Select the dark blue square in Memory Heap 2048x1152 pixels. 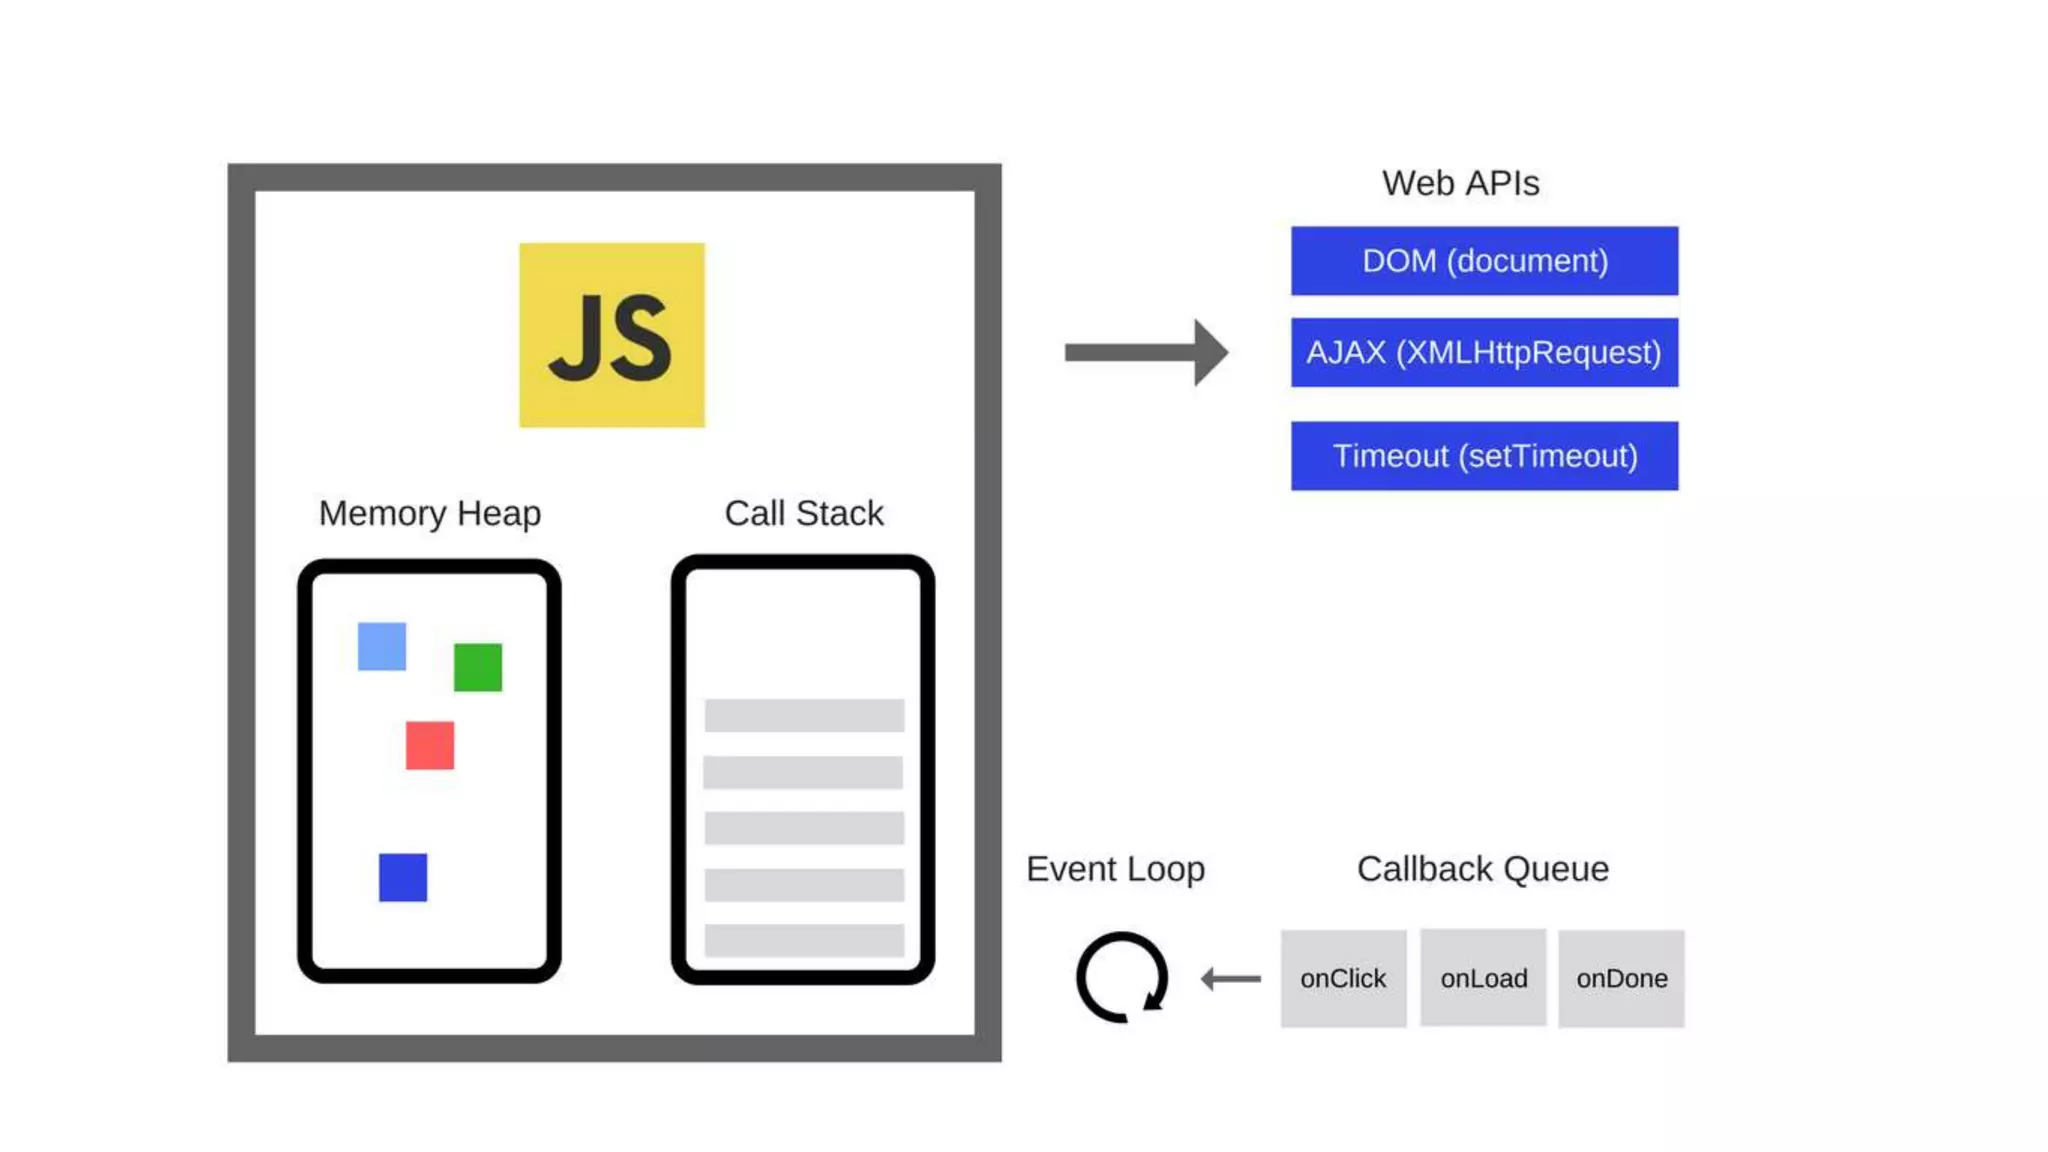click(403, 877)
